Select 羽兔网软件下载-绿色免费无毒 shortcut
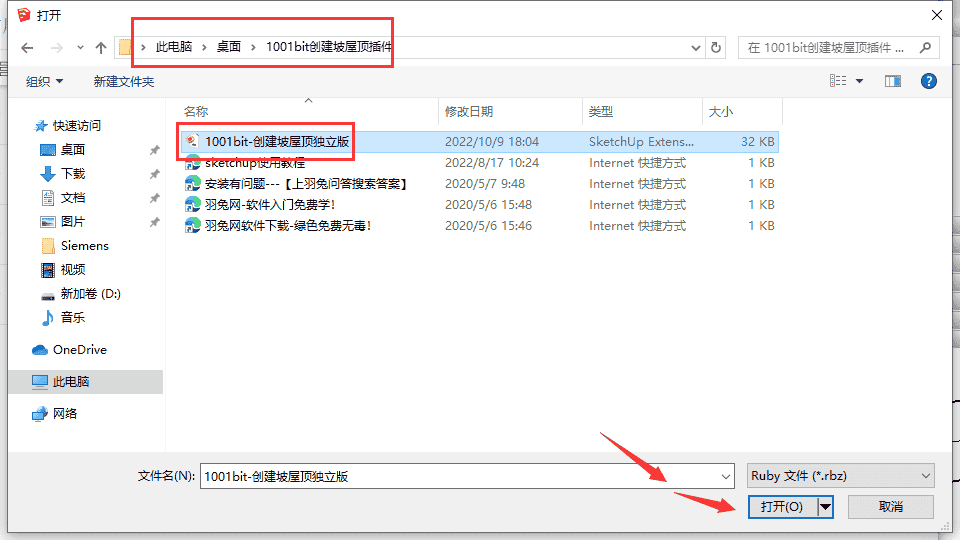 pyautogui.click(x=288, y=225)
